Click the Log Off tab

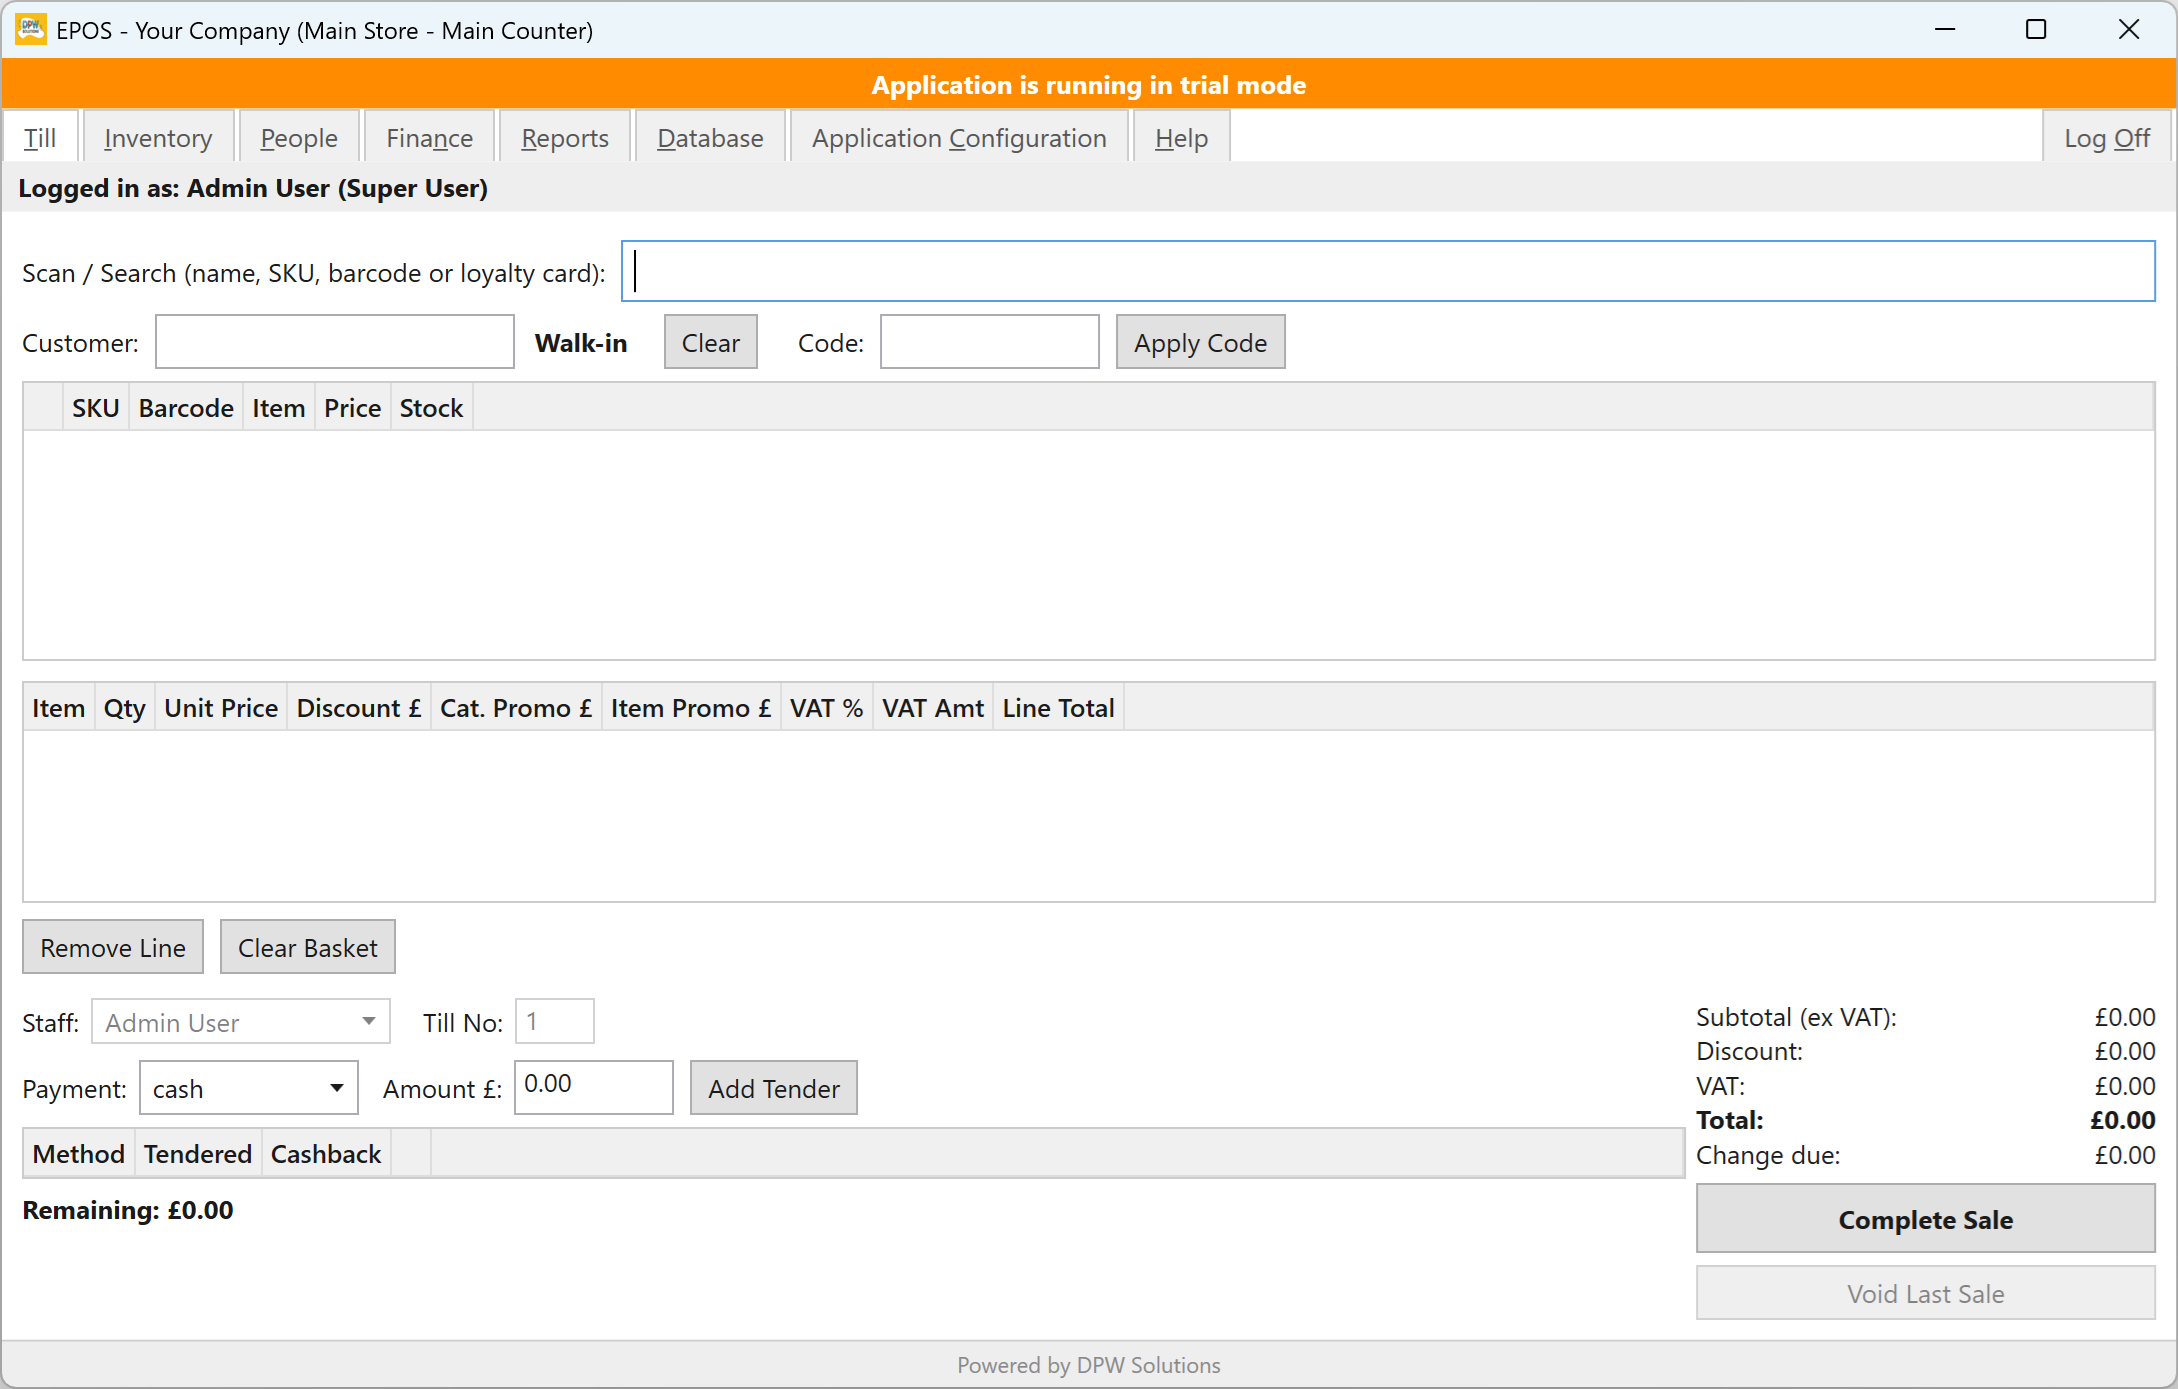[2107, 137]
